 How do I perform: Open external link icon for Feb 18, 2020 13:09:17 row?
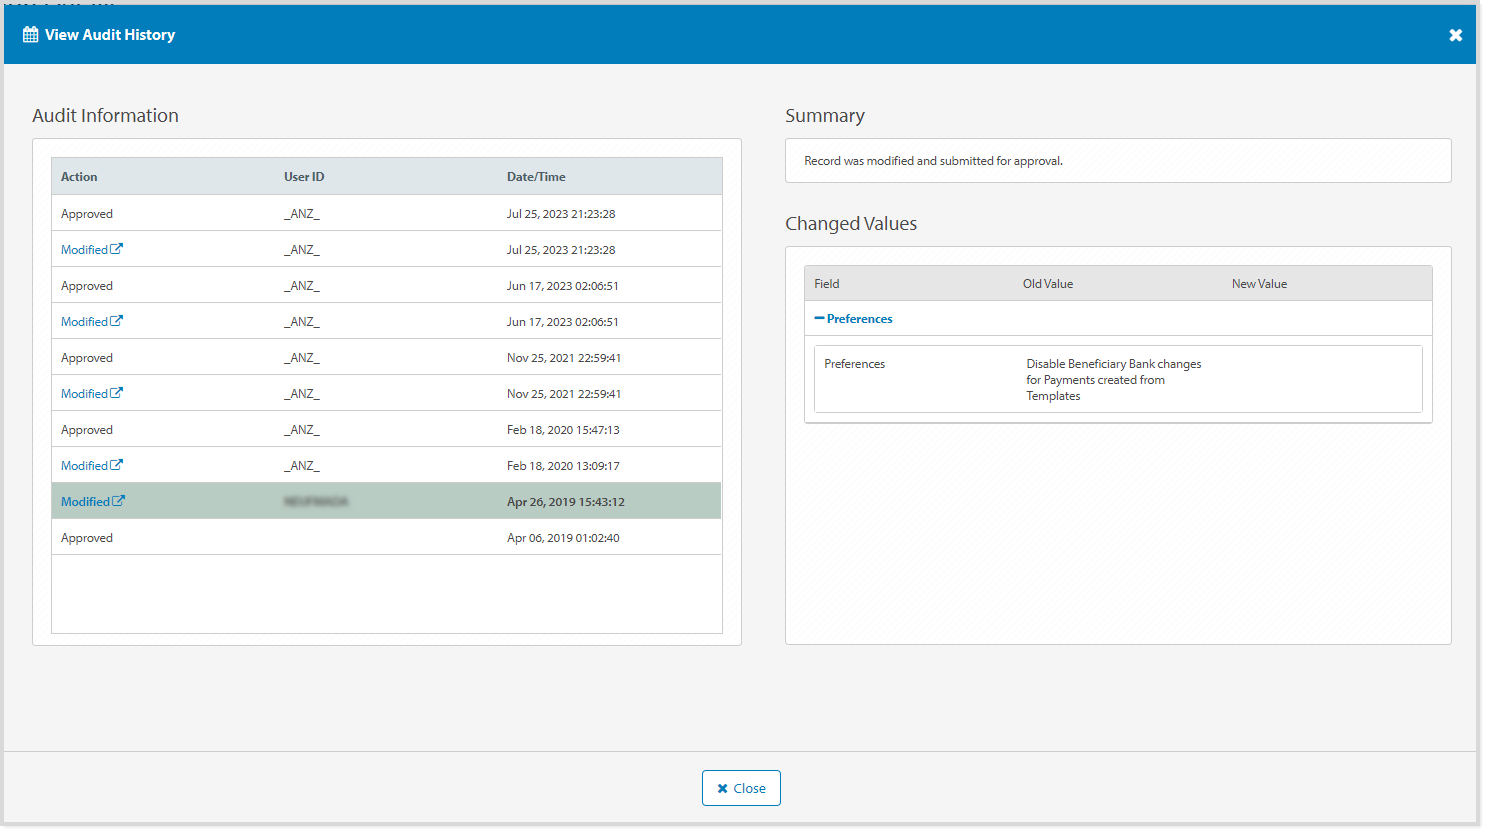117,465
